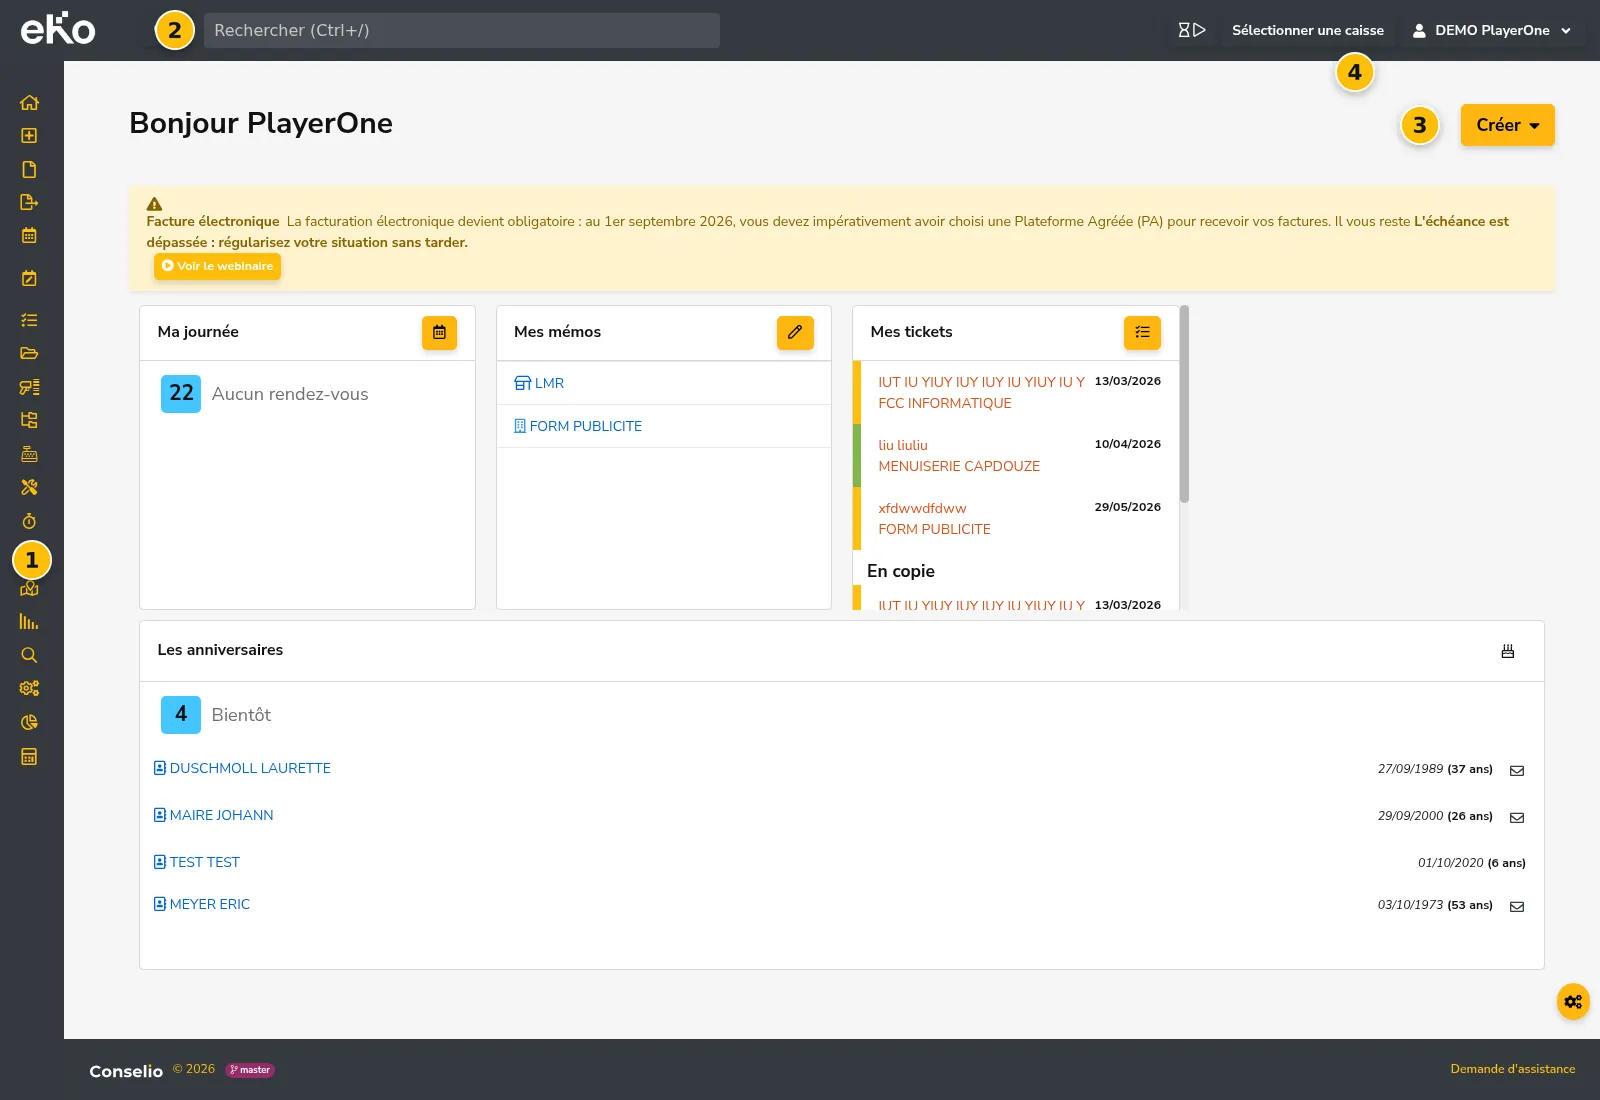Click Demande d'assistance link in footer
1600x1100 pixels.
(1512, 1069)
